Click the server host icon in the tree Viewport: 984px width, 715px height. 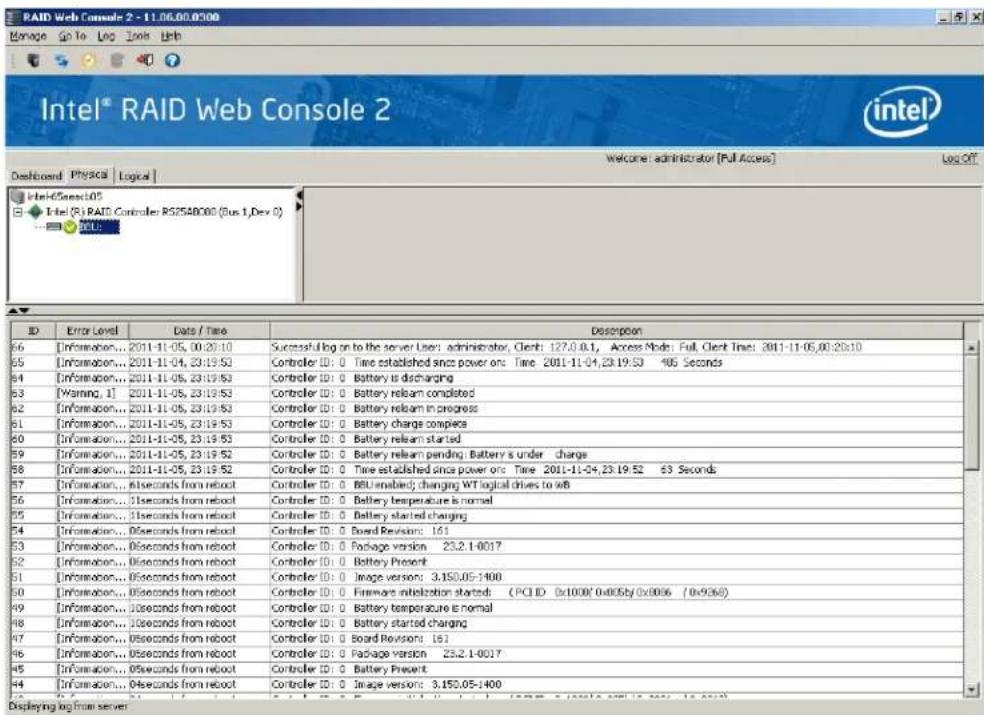(x=18, y=196)
